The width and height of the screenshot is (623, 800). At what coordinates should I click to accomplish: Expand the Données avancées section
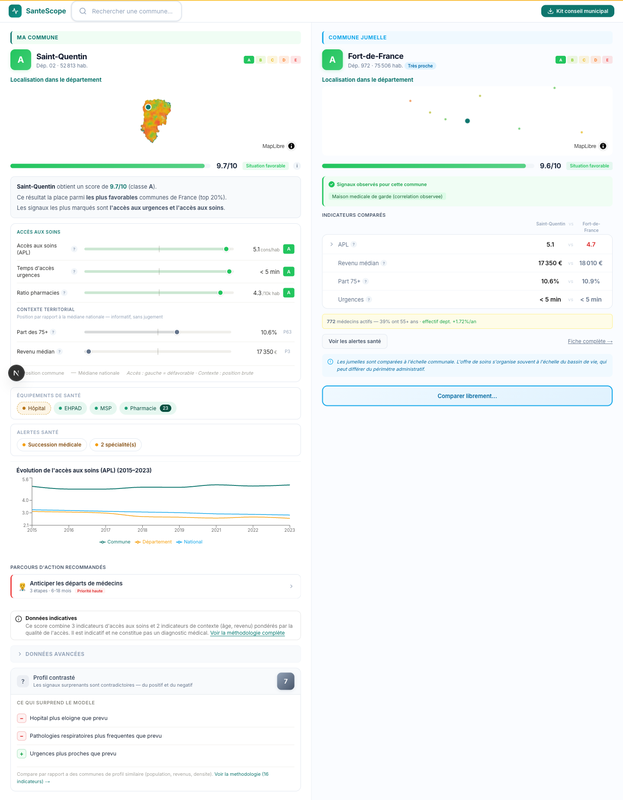coord(155,654)
